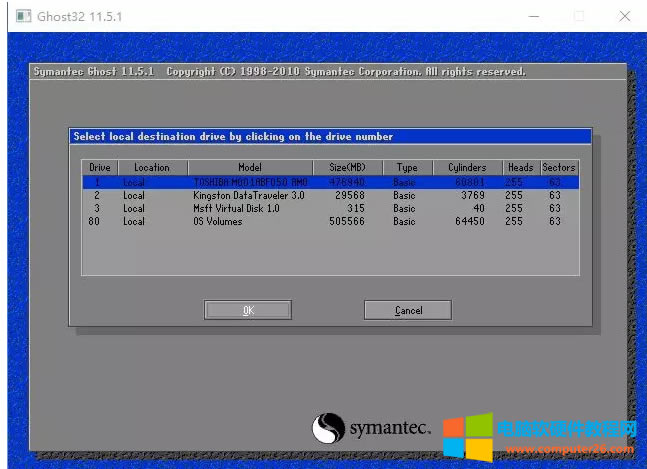Click the colorful Windows logo watermark

click(465, 437)
